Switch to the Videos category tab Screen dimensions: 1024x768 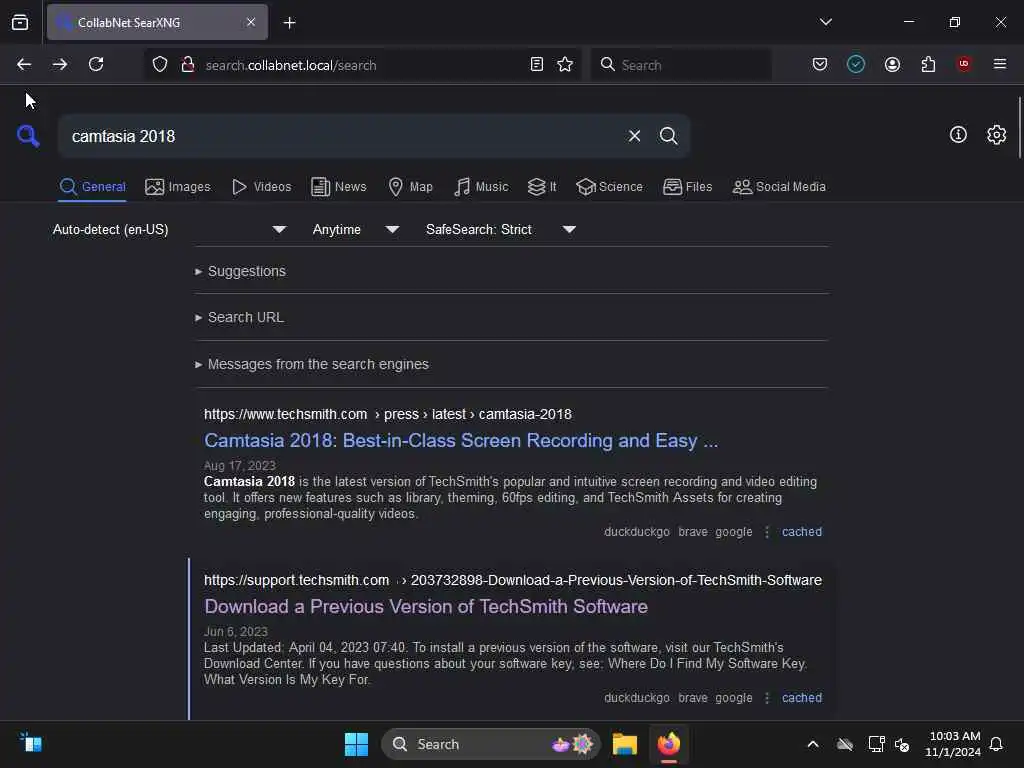261,187
